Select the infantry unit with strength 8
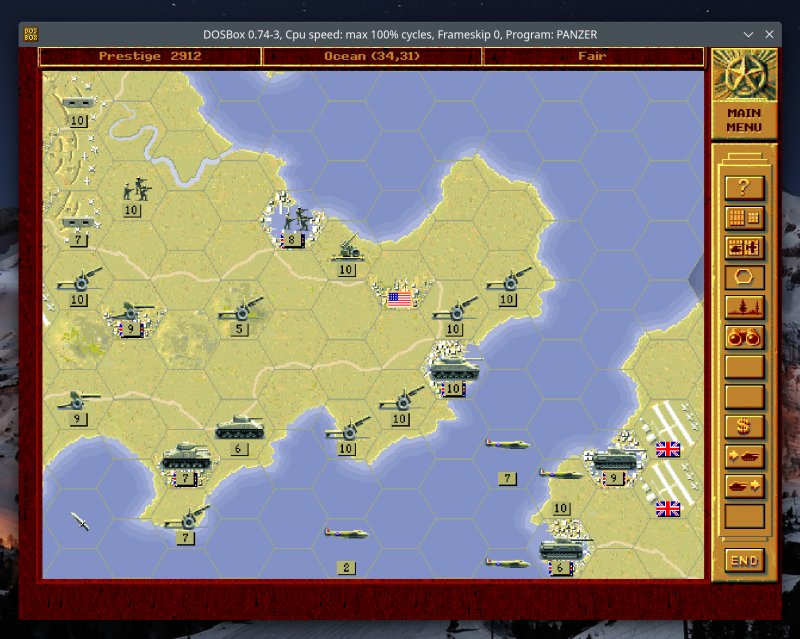This screenshot has width=800, height=639. [292, 222]
